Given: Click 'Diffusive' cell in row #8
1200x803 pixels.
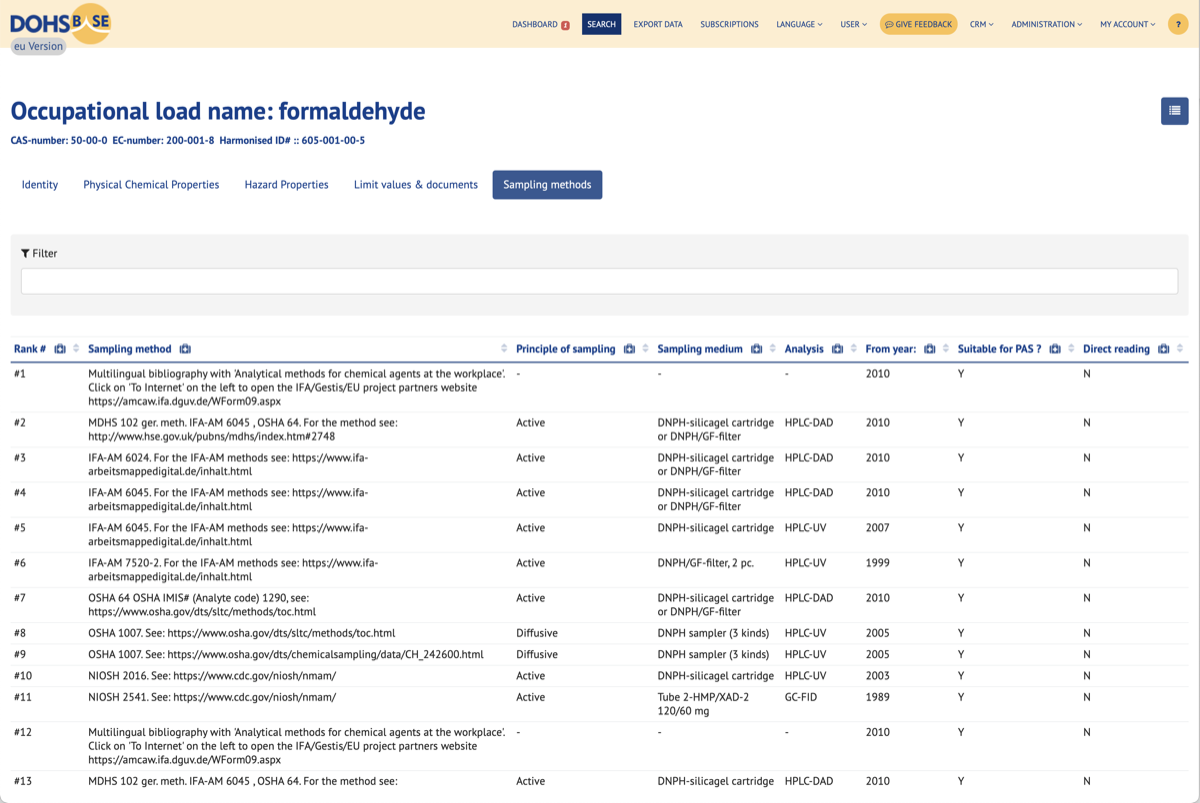Looking at the screenshot, I should pyautogui.click(x=537, y=633).
